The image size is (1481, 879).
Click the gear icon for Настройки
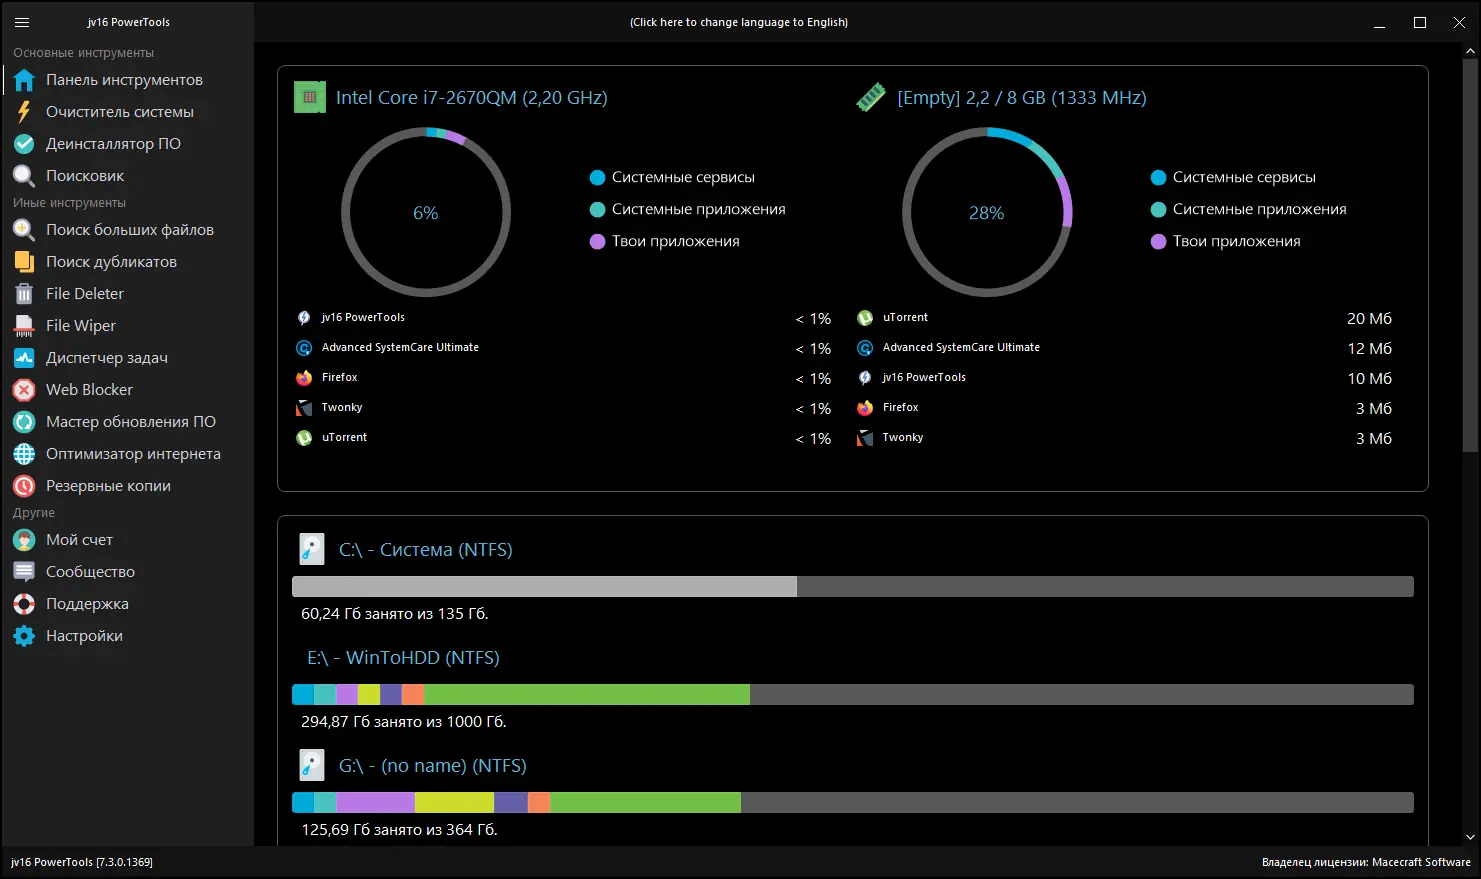(24, 636)
